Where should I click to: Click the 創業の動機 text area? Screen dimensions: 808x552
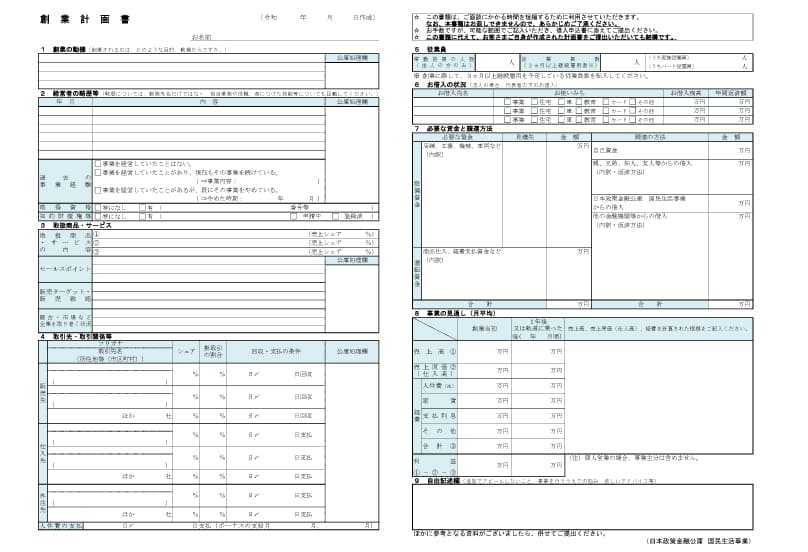(x=180, y=70)
